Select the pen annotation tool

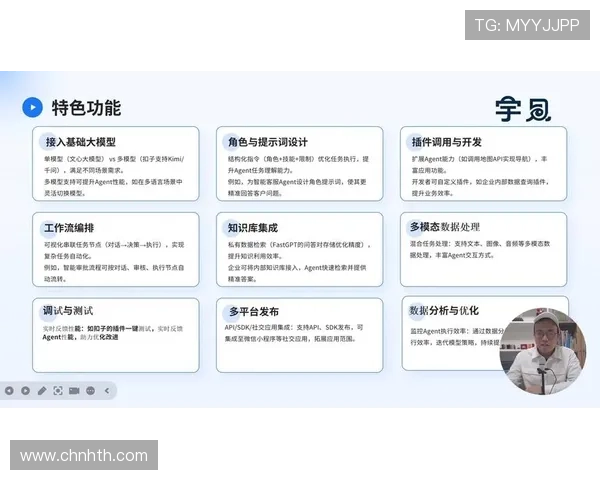(x=42, y=391)
